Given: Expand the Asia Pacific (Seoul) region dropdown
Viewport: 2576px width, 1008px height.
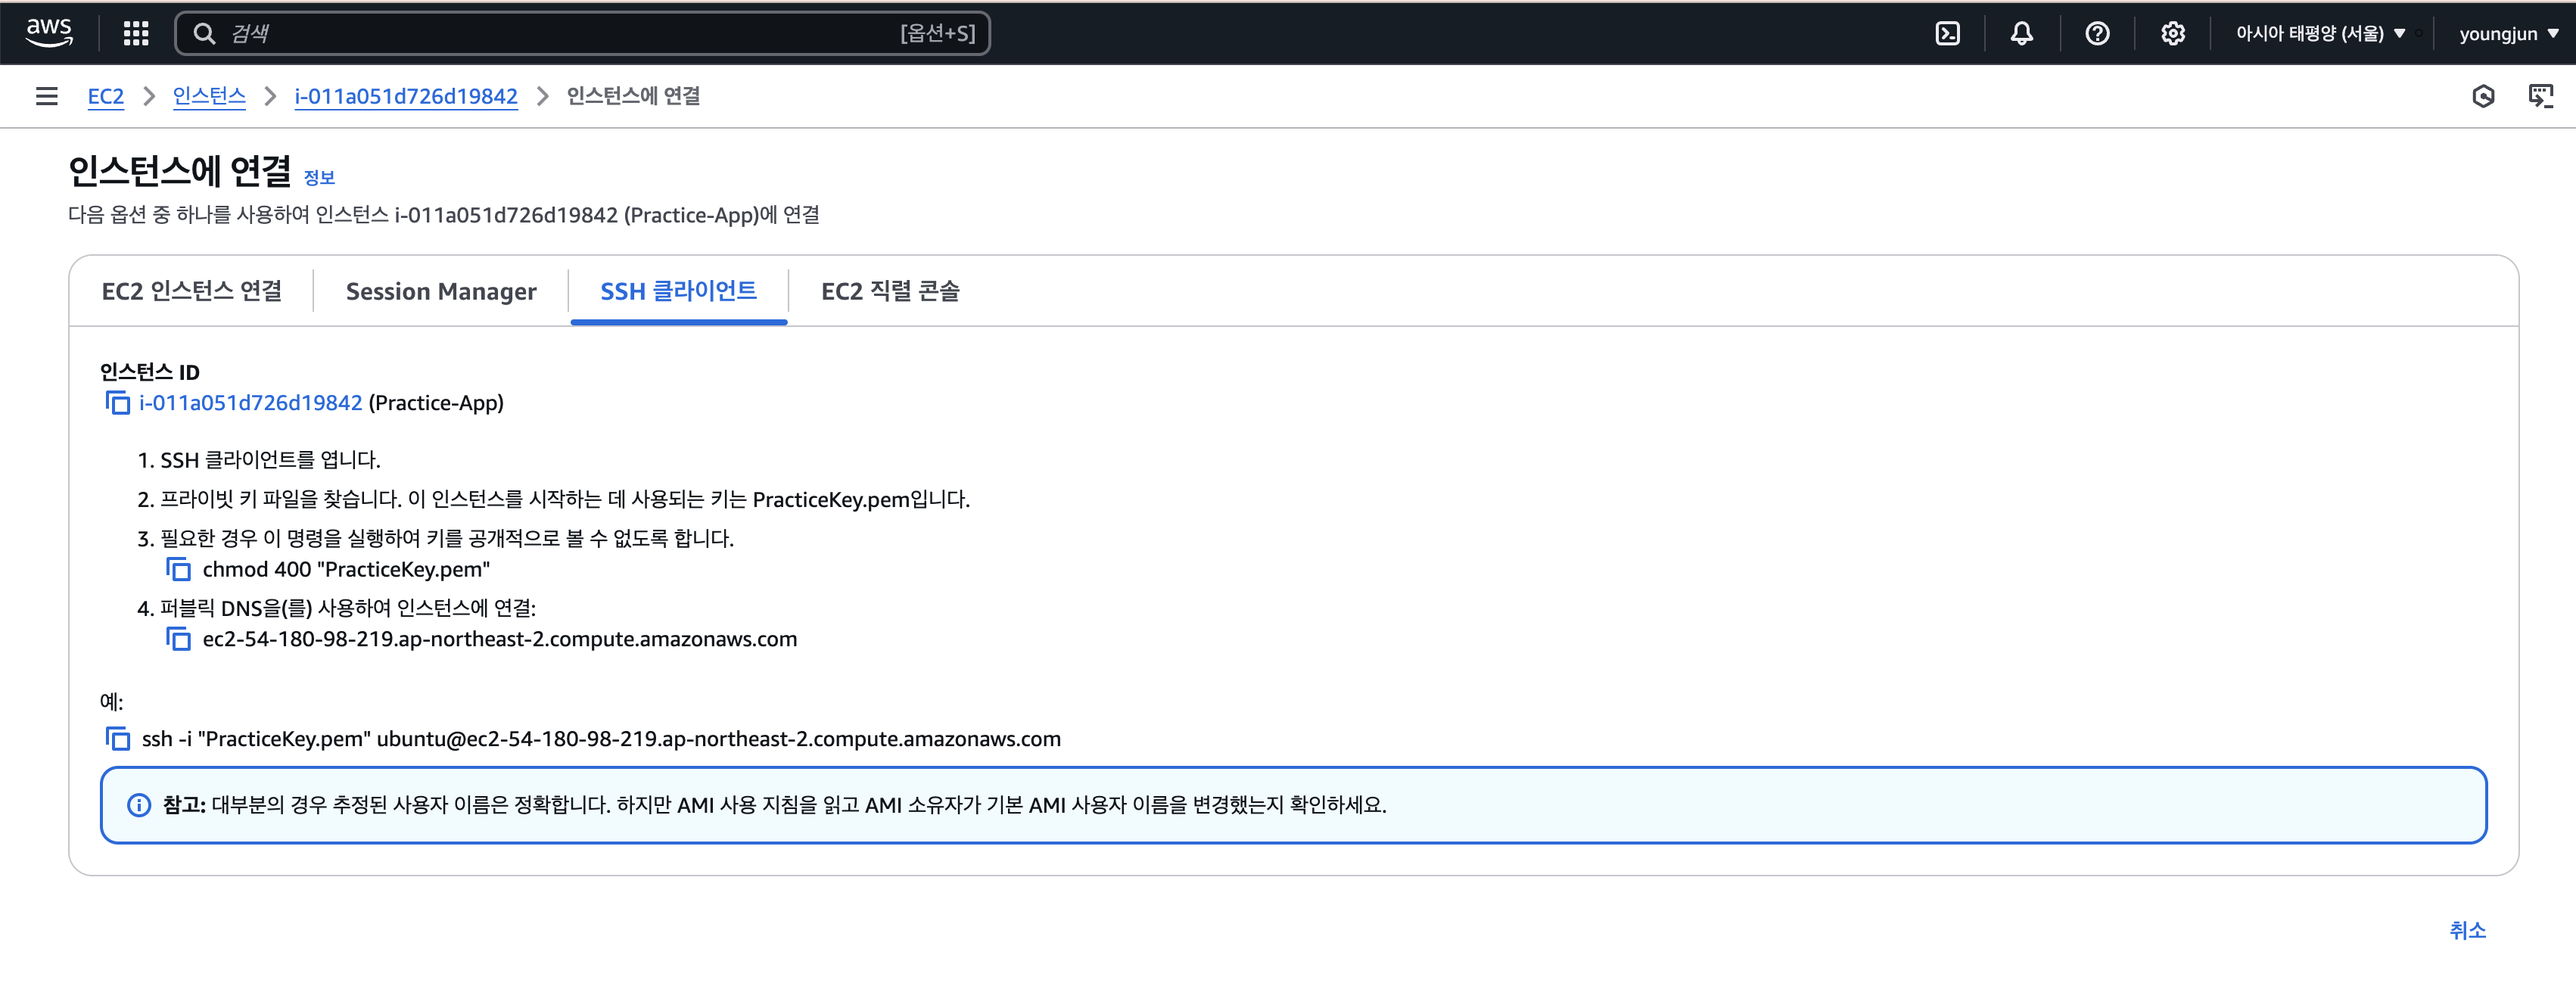Looking at the screenshot, I should pyautogui.click(x=2320, y=33).
